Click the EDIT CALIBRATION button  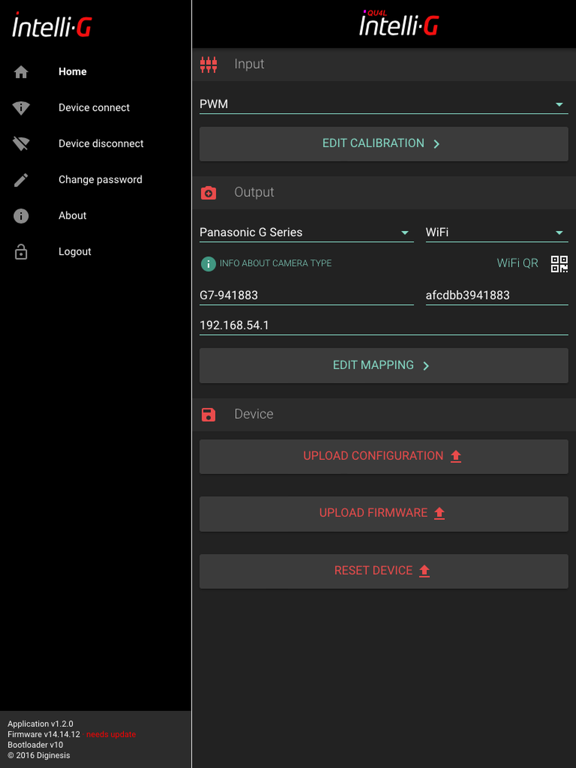click(x=384, y=144)
